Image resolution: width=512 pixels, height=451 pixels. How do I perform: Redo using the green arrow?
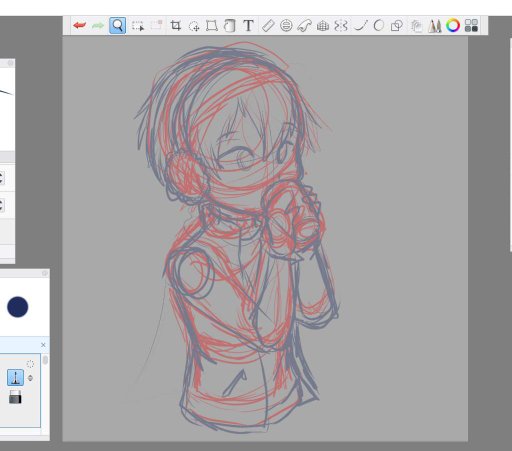tap(98, 25)
